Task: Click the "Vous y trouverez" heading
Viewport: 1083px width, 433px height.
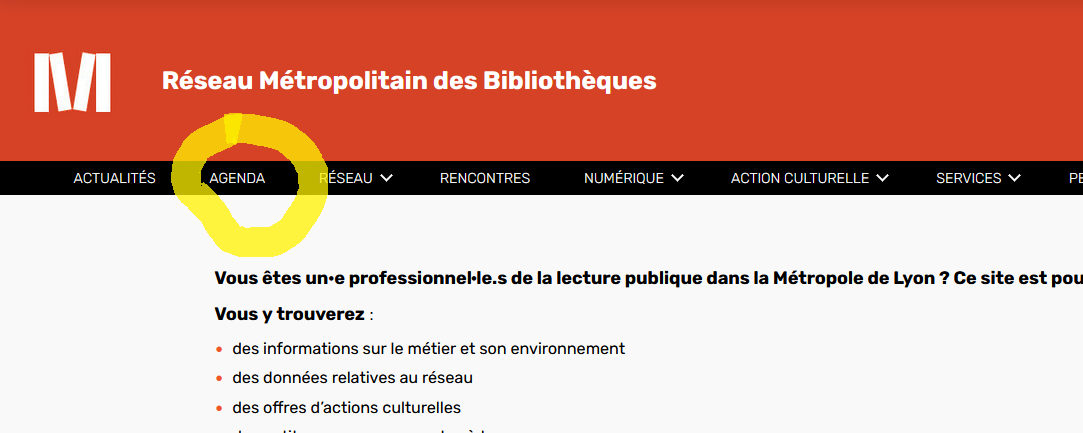Action: (290, 314)
